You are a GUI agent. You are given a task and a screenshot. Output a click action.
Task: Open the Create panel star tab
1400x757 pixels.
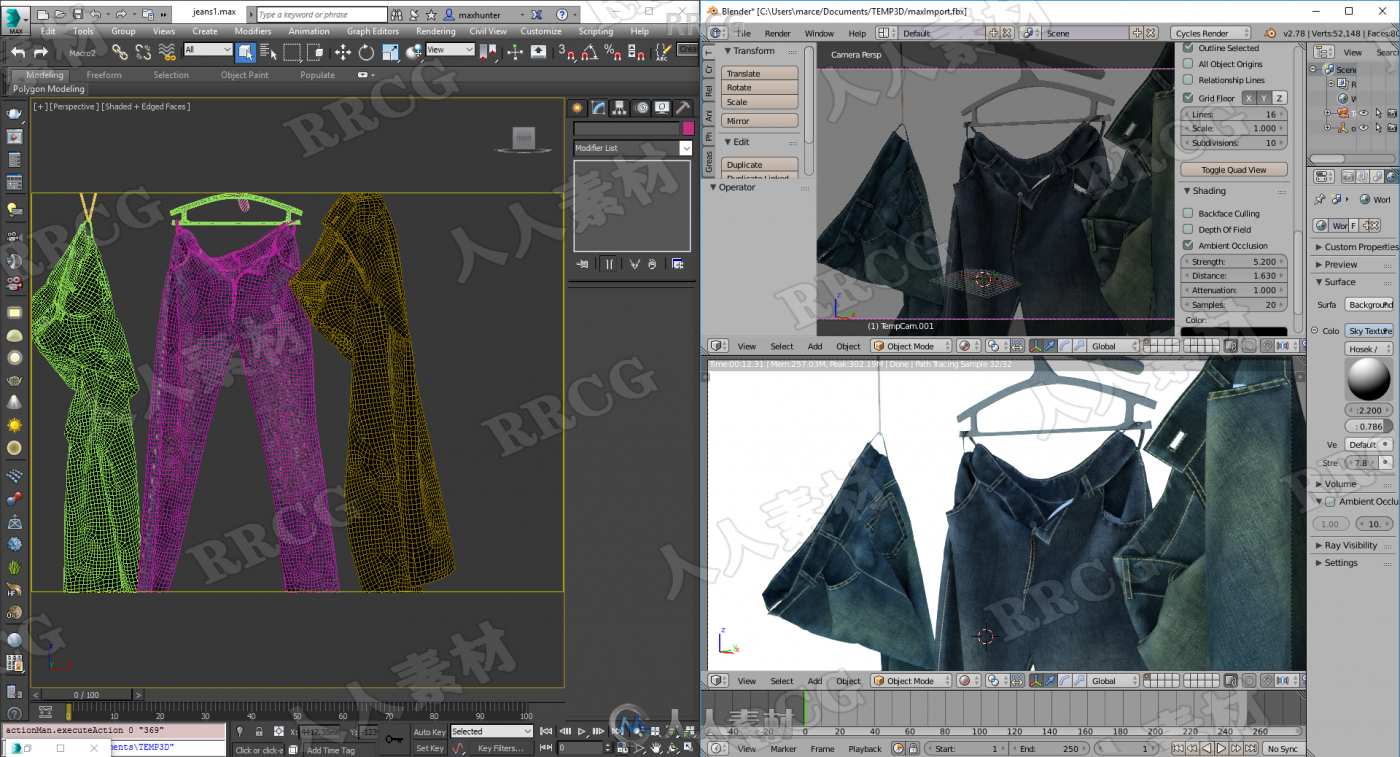[x=577, y=108]
